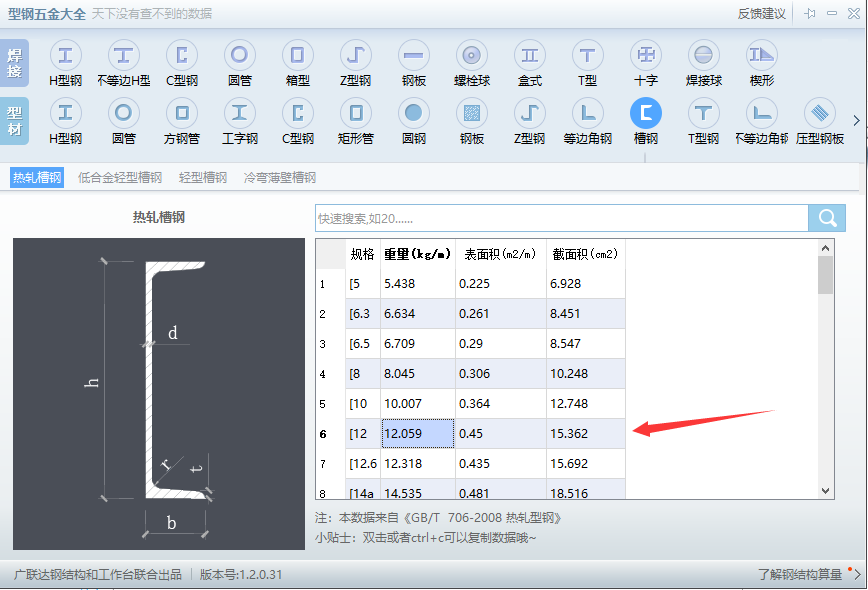Switch to 轻型槽钢 tab
Screen dimensions: 868x590
203,178
